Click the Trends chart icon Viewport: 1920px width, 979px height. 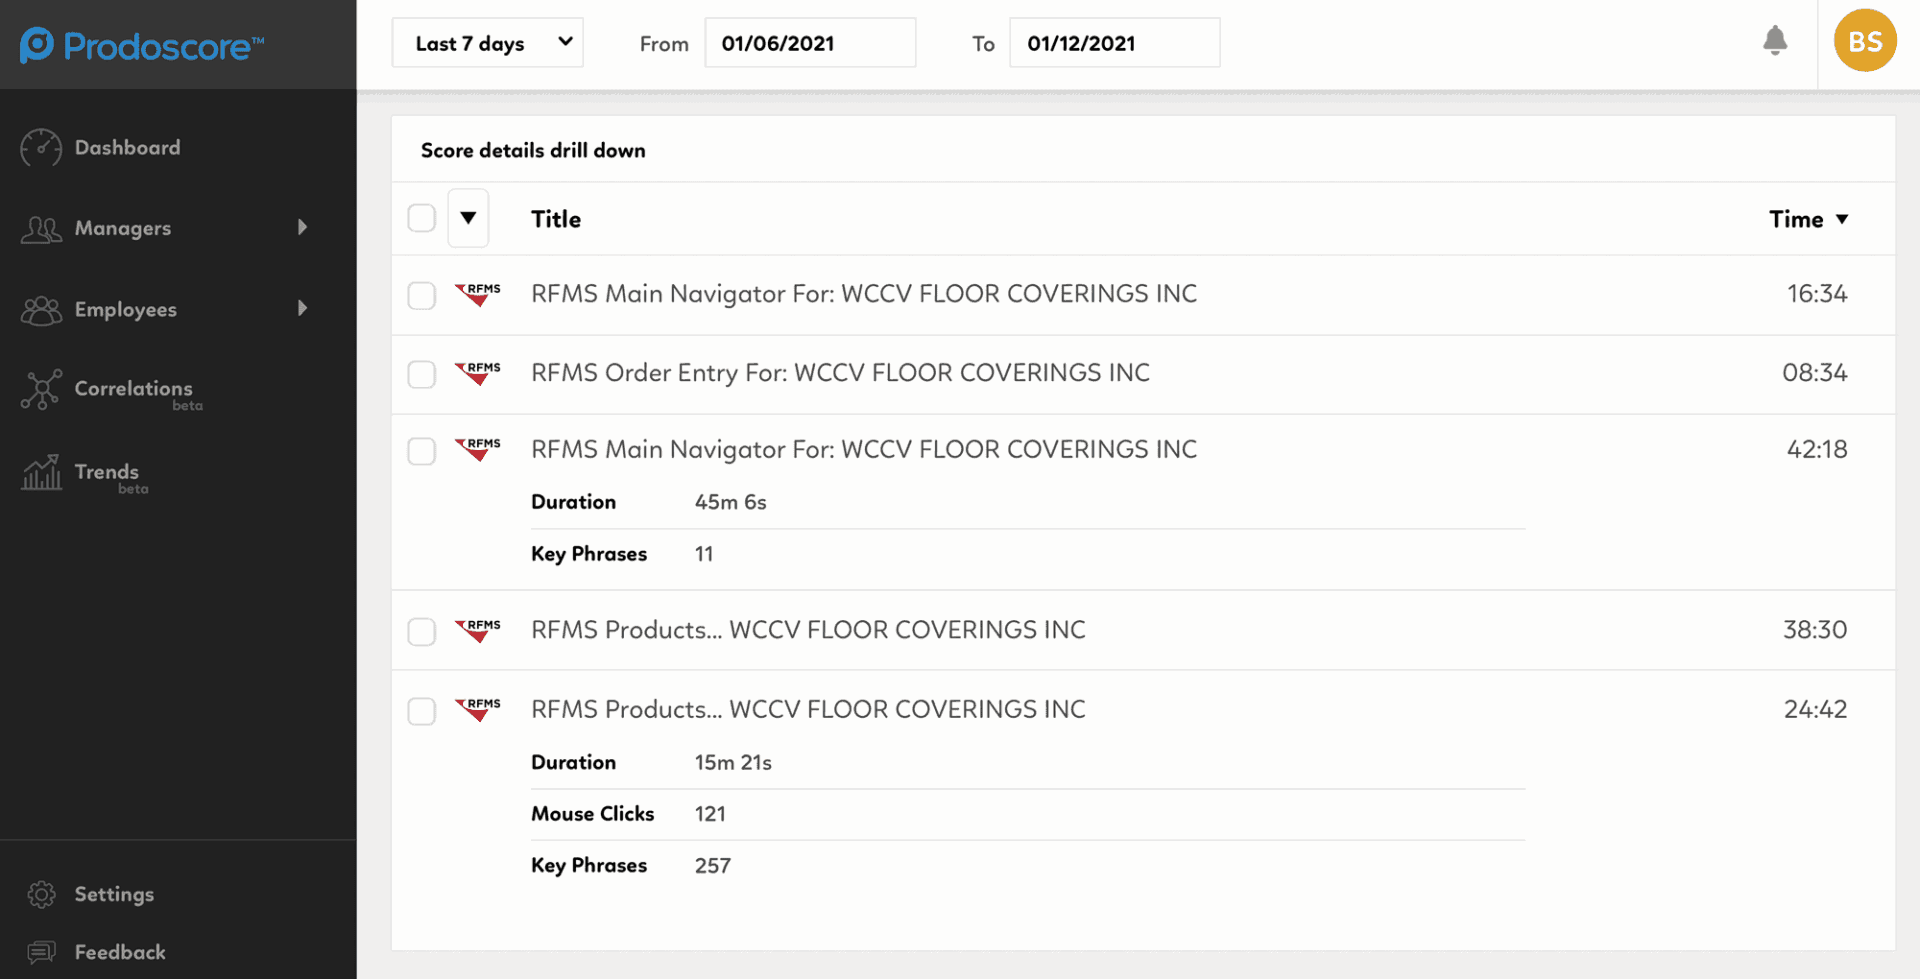[x=41, y=472]
